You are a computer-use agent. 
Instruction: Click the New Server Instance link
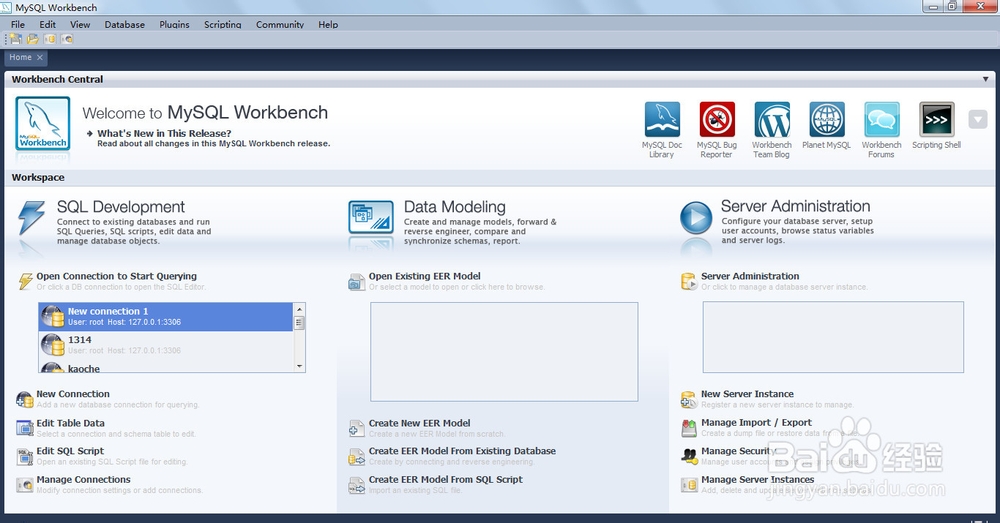tap(747, 394)
